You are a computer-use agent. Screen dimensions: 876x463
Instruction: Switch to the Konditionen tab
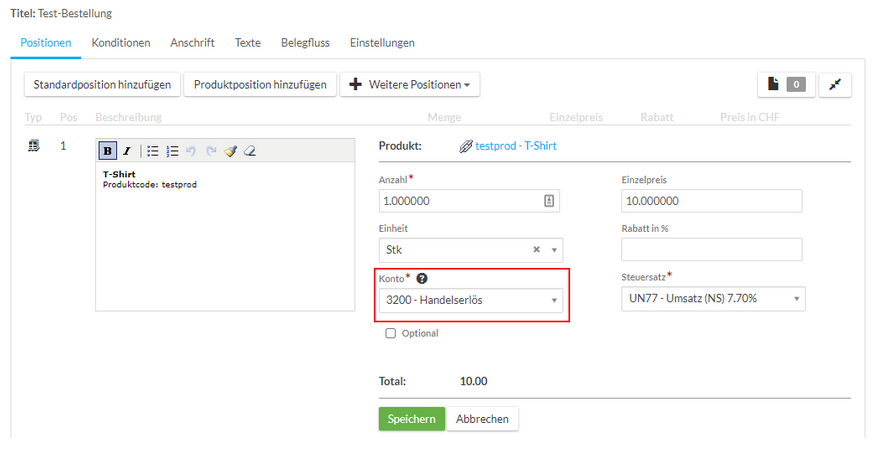coord(121,42)
